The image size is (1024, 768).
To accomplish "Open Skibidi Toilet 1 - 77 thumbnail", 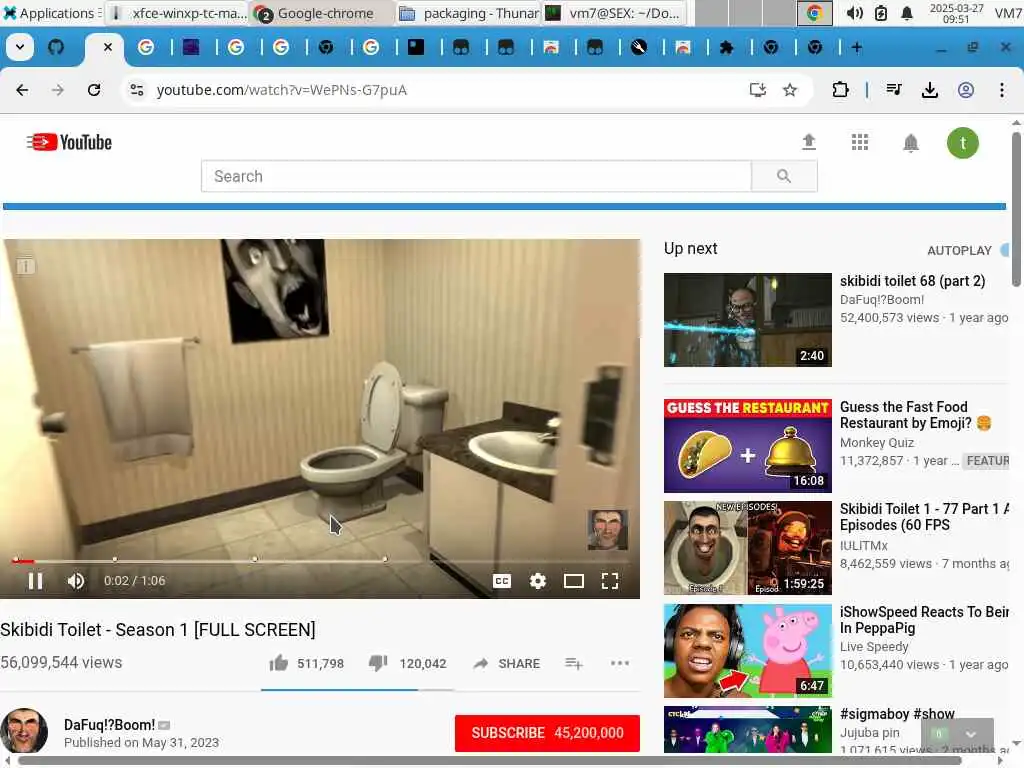I will (x=748, y=548).
